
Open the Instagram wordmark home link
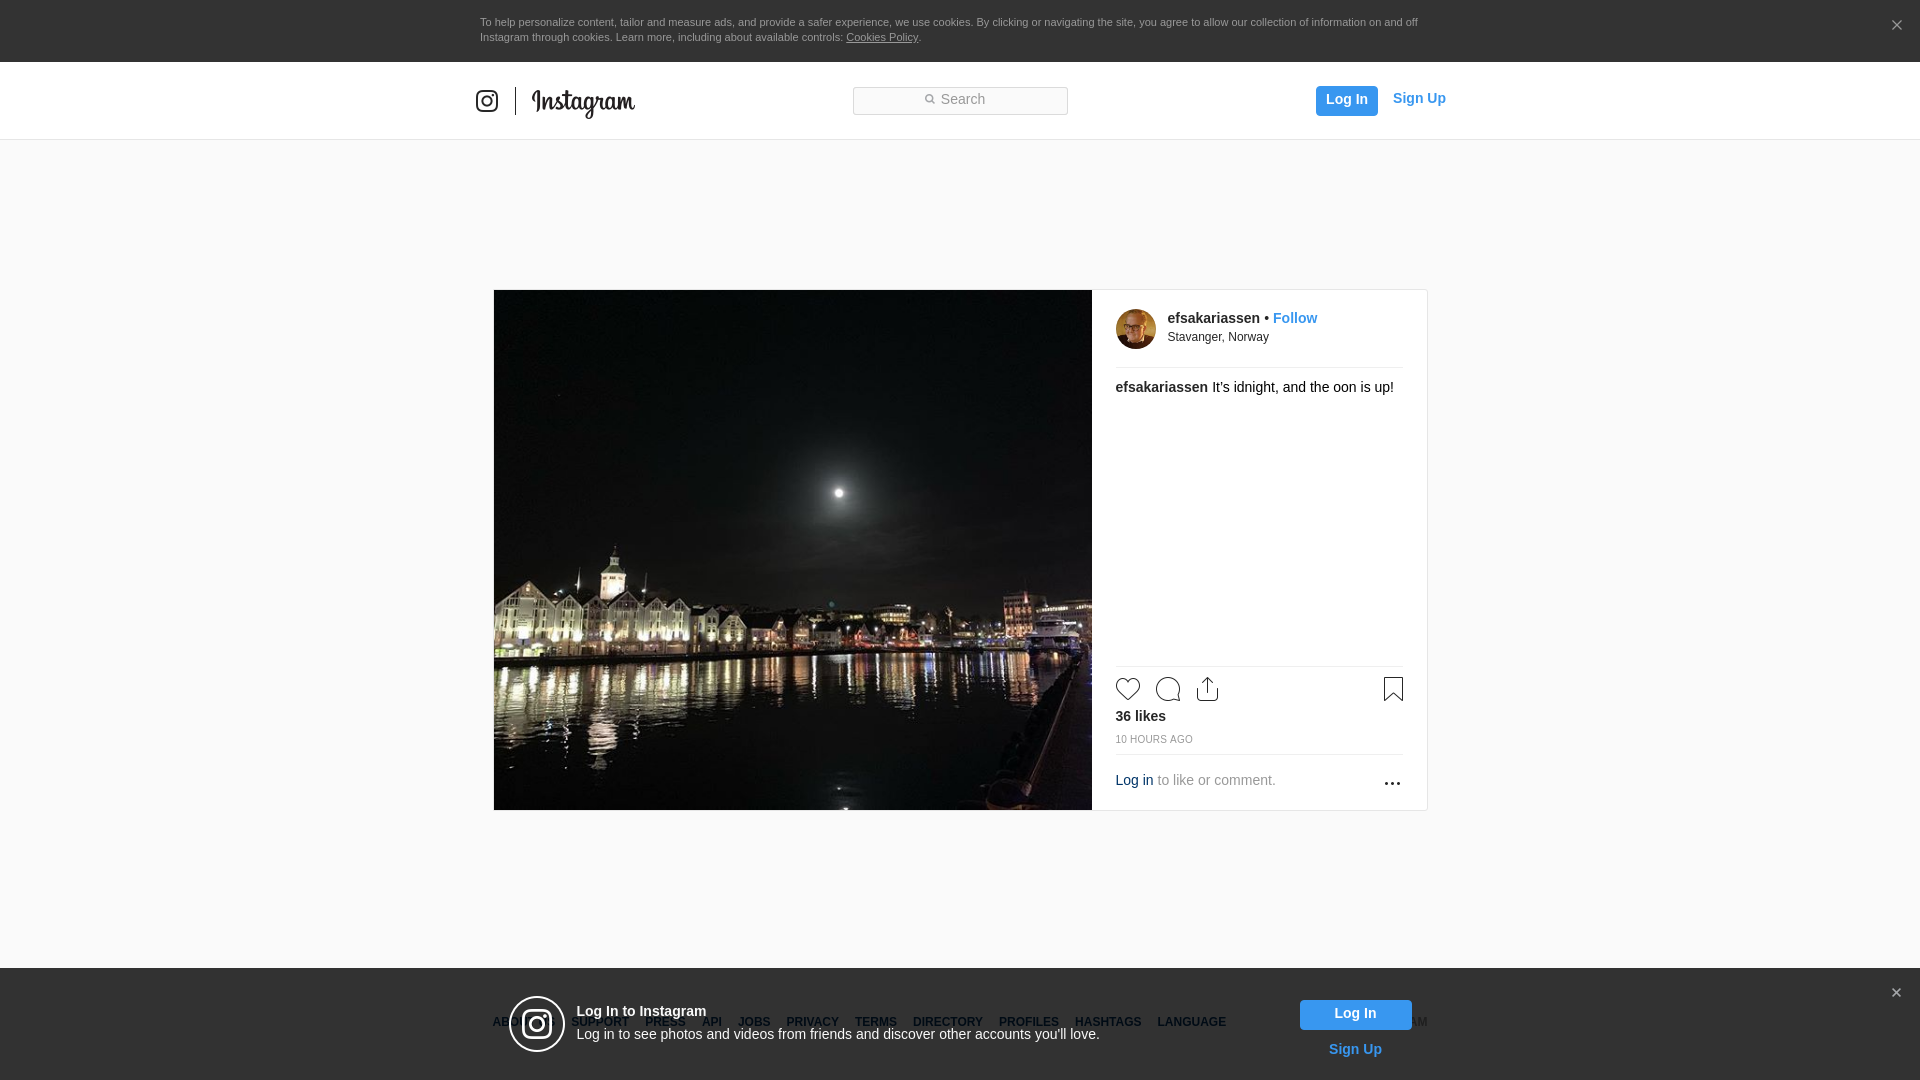[583, 103]
